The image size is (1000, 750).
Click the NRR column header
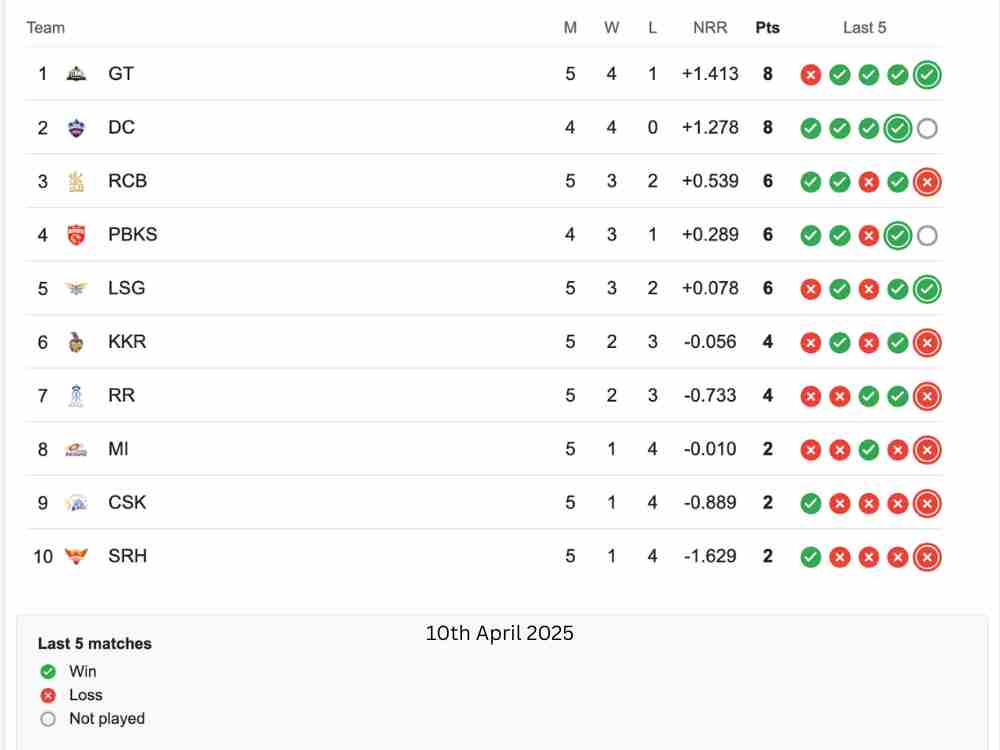[x=710, y=28]
